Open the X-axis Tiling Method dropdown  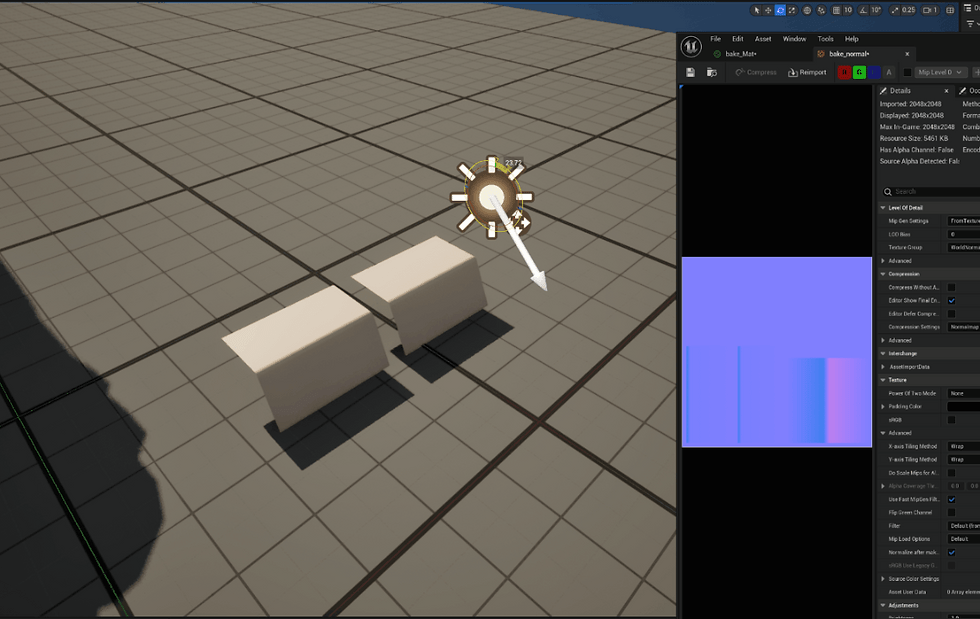pyautogui.click(x=963, y=446)
